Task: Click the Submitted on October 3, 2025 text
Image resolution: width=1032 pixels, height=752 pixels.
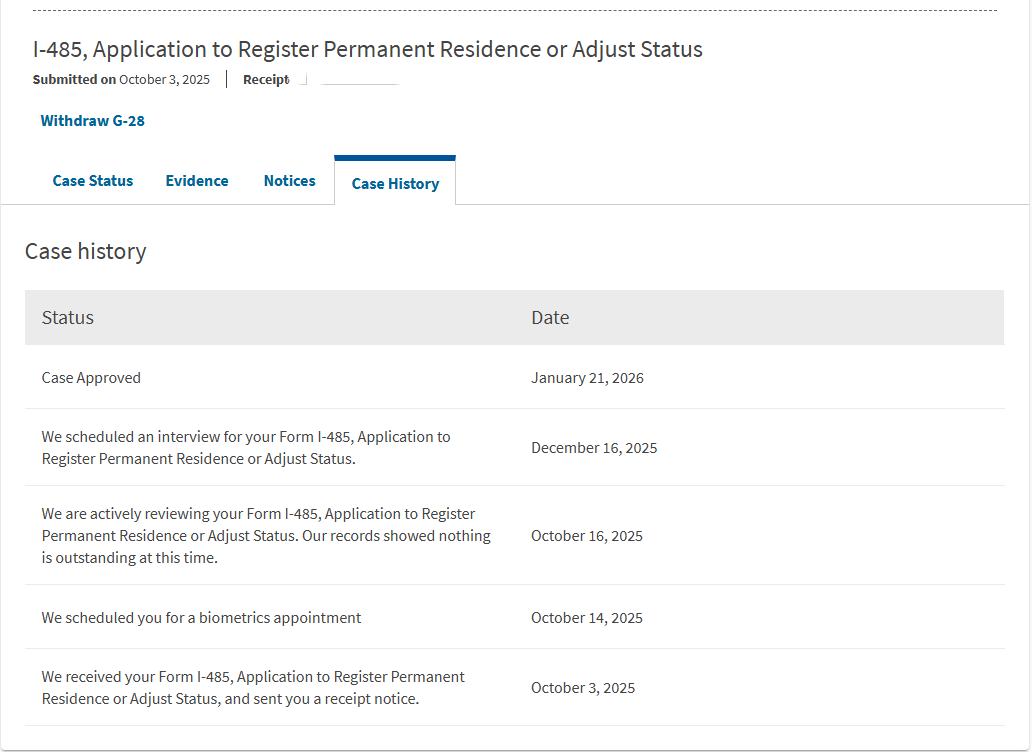Action: (121, 80)
